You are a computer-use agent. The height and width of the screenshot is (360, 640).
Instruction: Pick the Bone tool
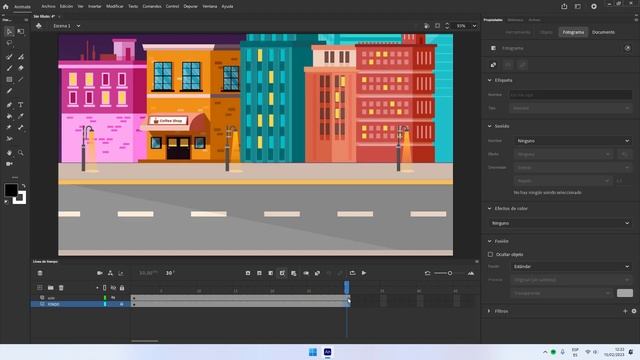point(21,127)
